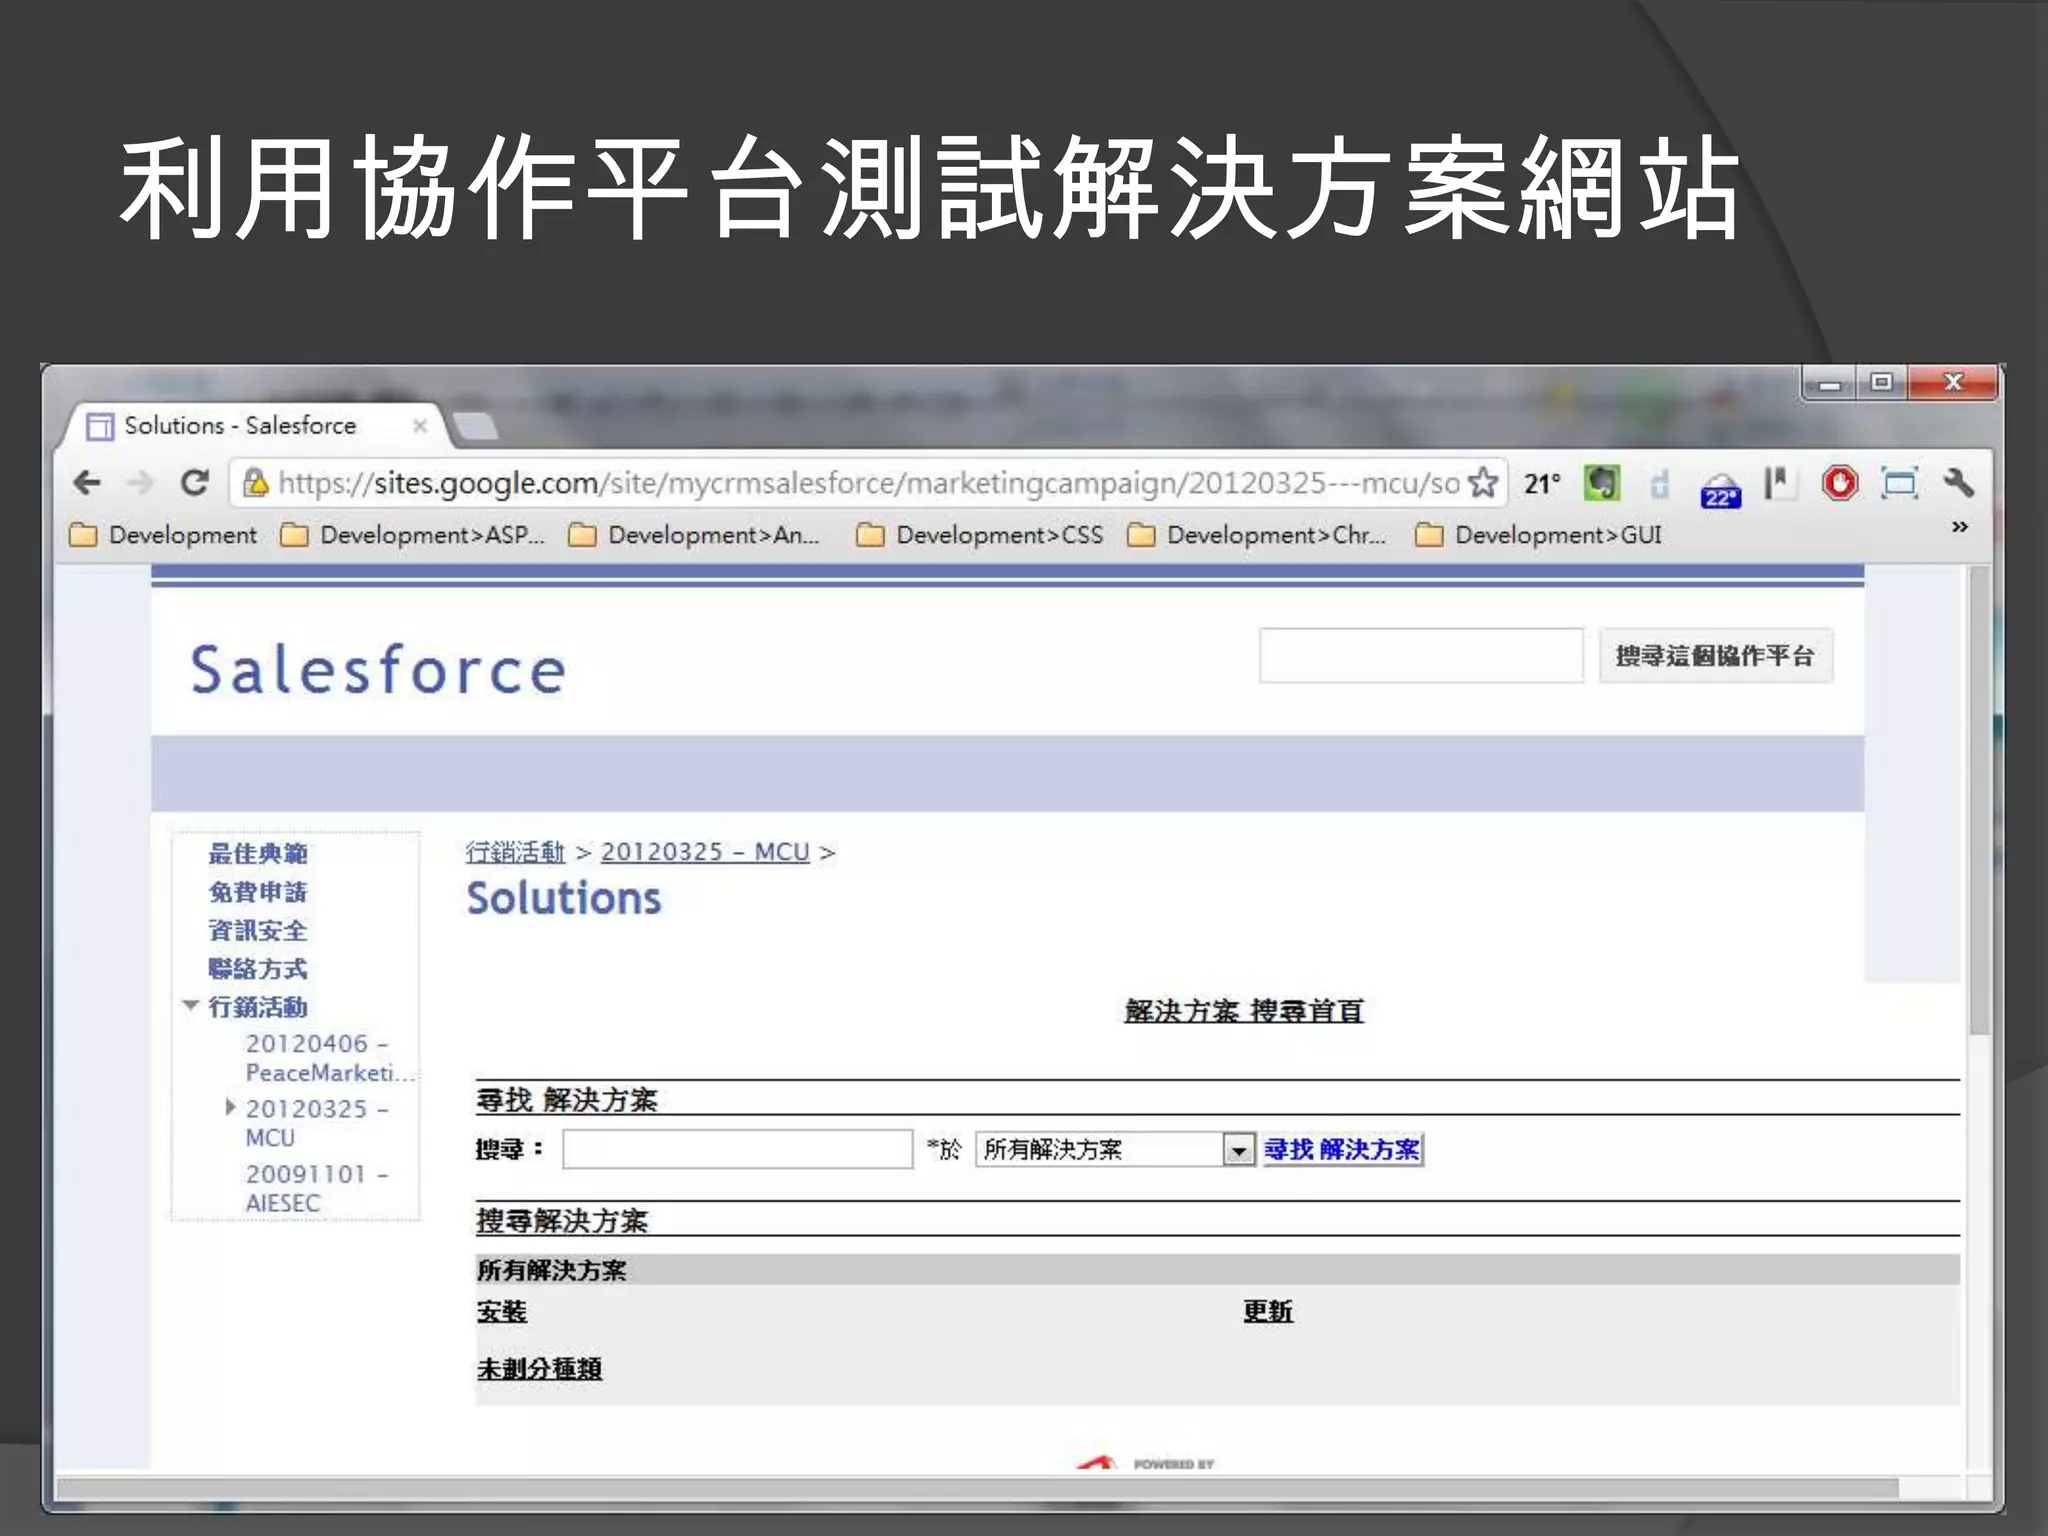The height and width of the screenshot is (1536, 2048).
Task: Click the Solutions page heading
Action: coord(564,898)
